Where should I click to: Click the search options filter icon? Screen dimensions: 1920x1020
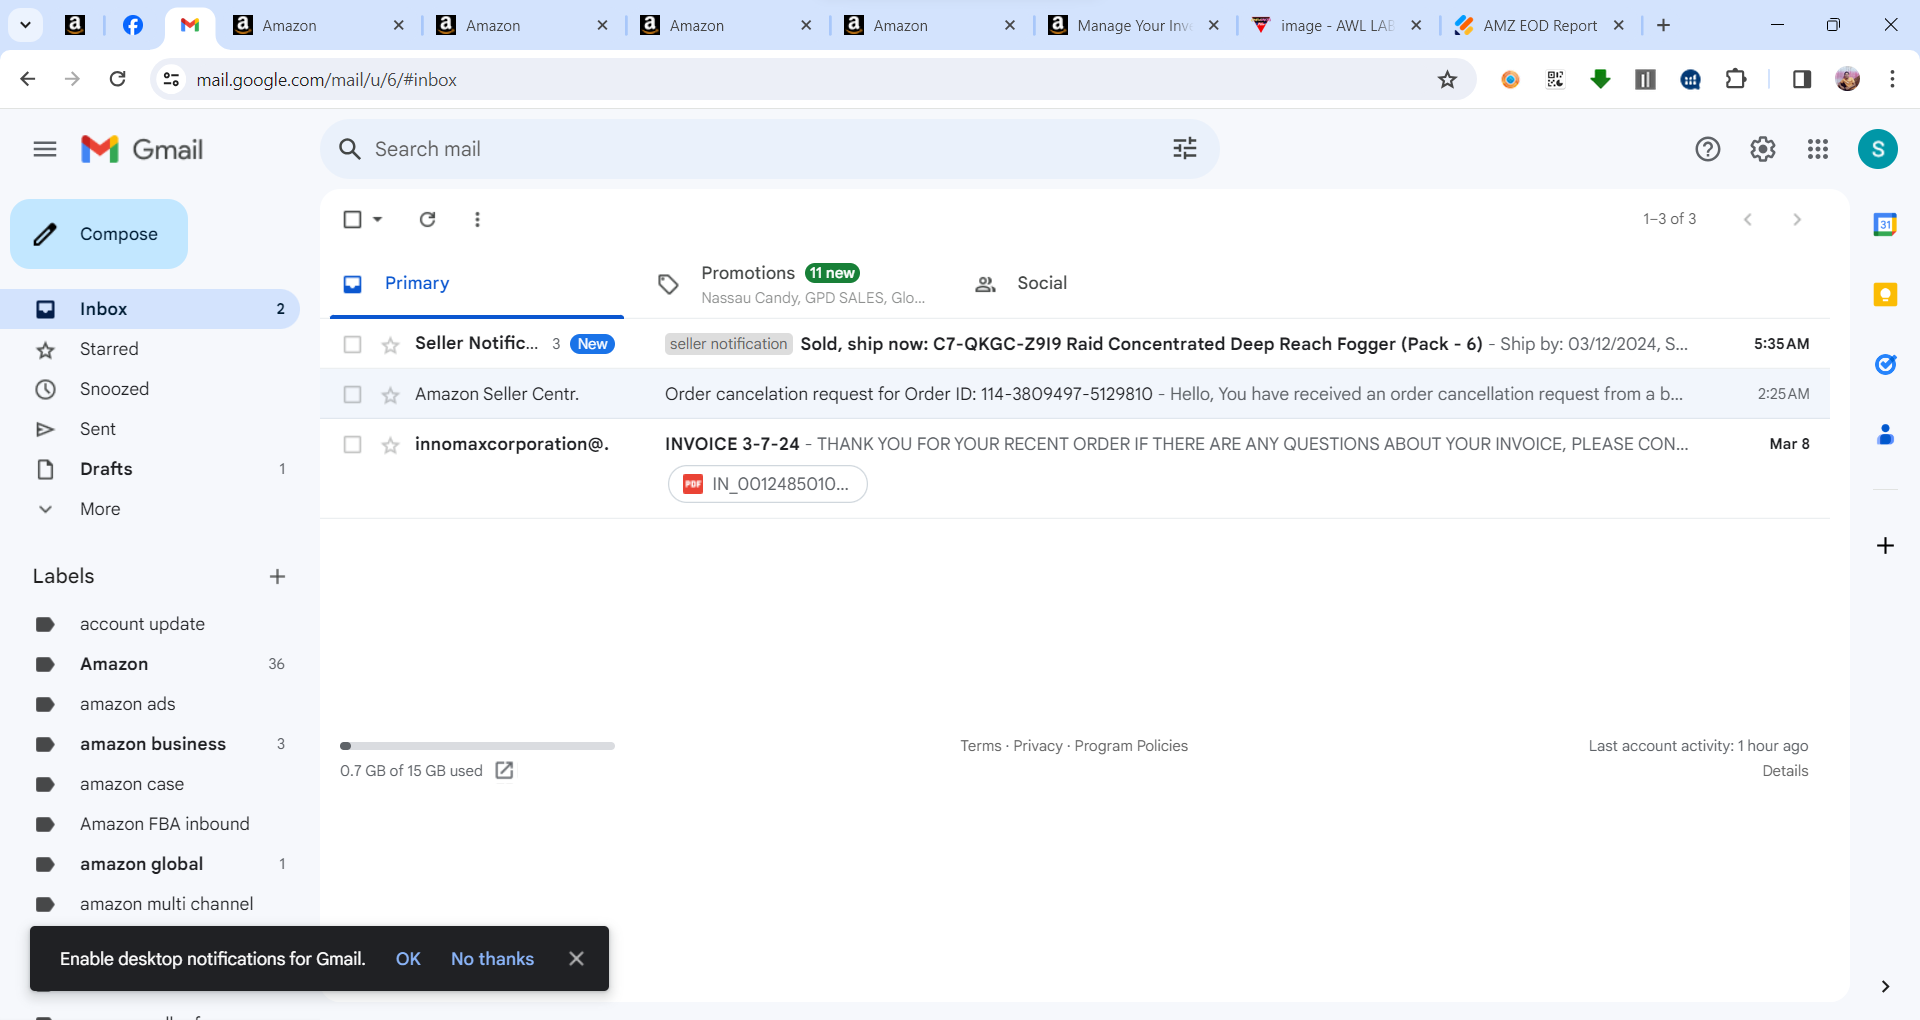coord(1185,149)
